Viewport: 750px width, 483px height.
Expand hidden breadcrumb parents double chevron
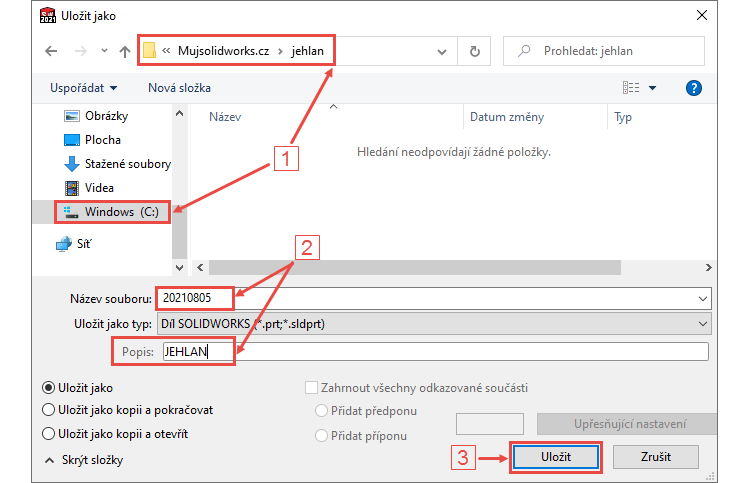pos(166,50)
